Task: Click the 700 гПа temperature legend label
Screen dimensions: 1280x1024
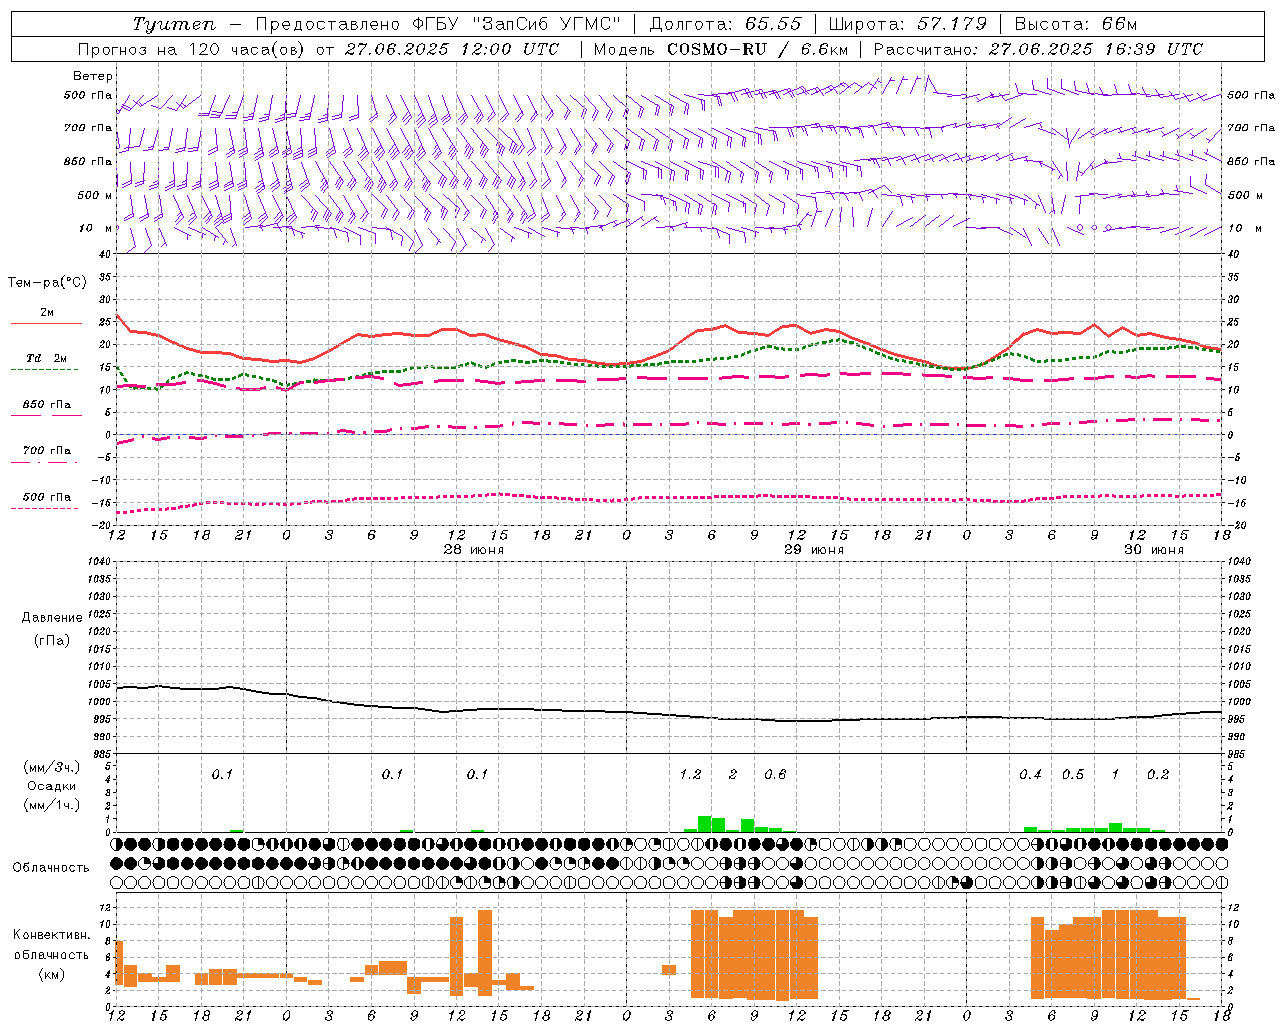Action: click(x=47, y=451)
